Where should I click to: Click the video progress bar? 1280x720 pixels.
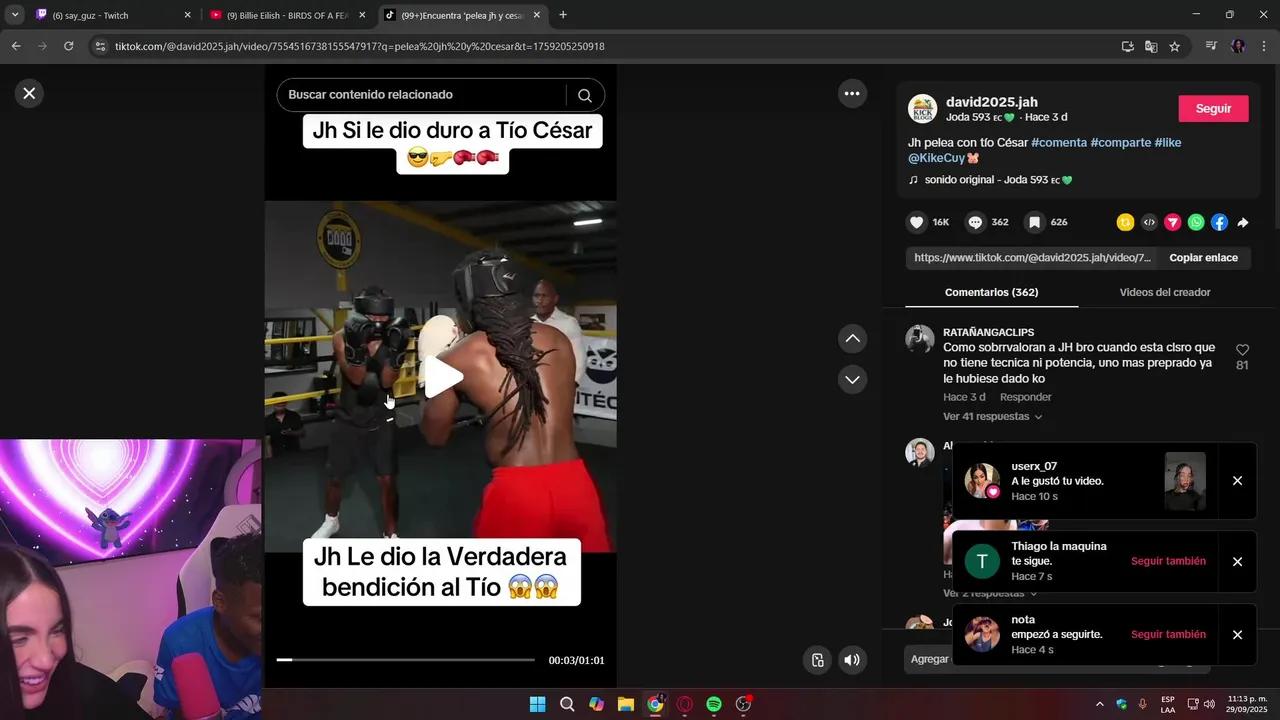coord(405,660)
